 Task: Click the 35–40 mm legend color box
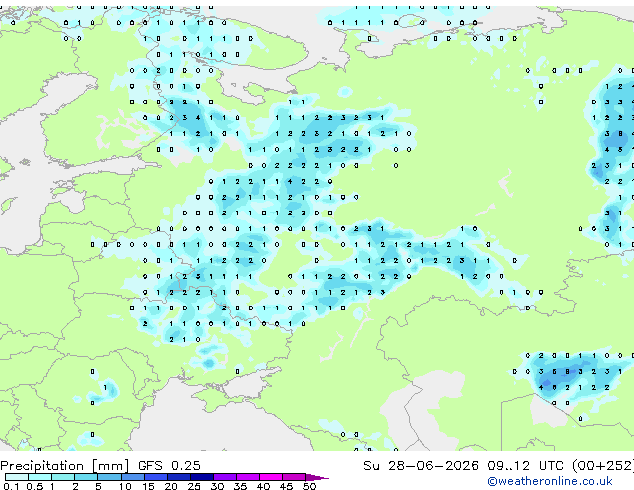click(248, 477)
